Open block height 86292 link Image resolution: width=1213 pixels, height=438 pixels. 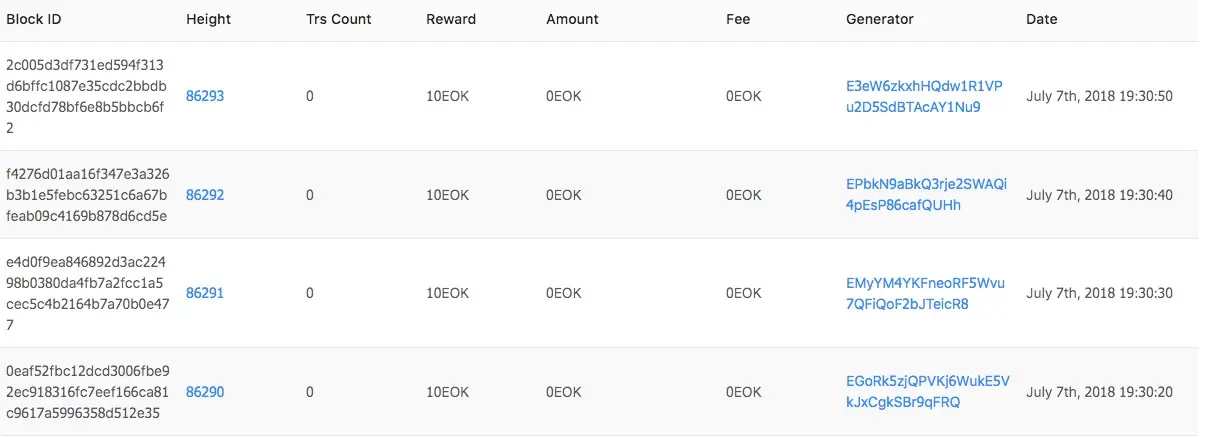pyautogui.click(x=205, y=195)
